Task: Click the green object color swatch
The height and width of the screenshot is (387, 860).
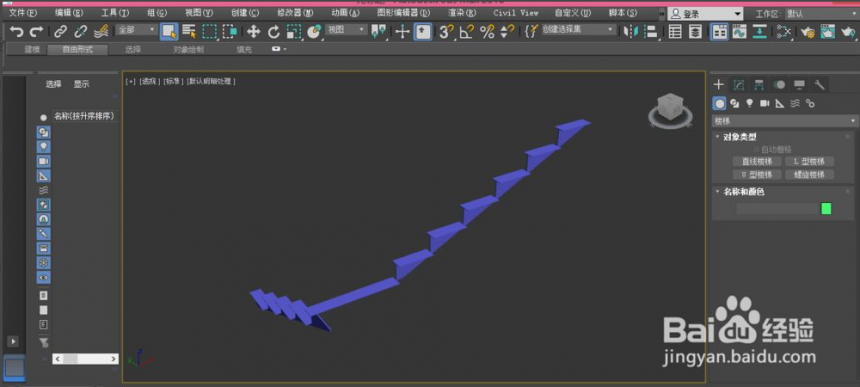Action: 826,208
